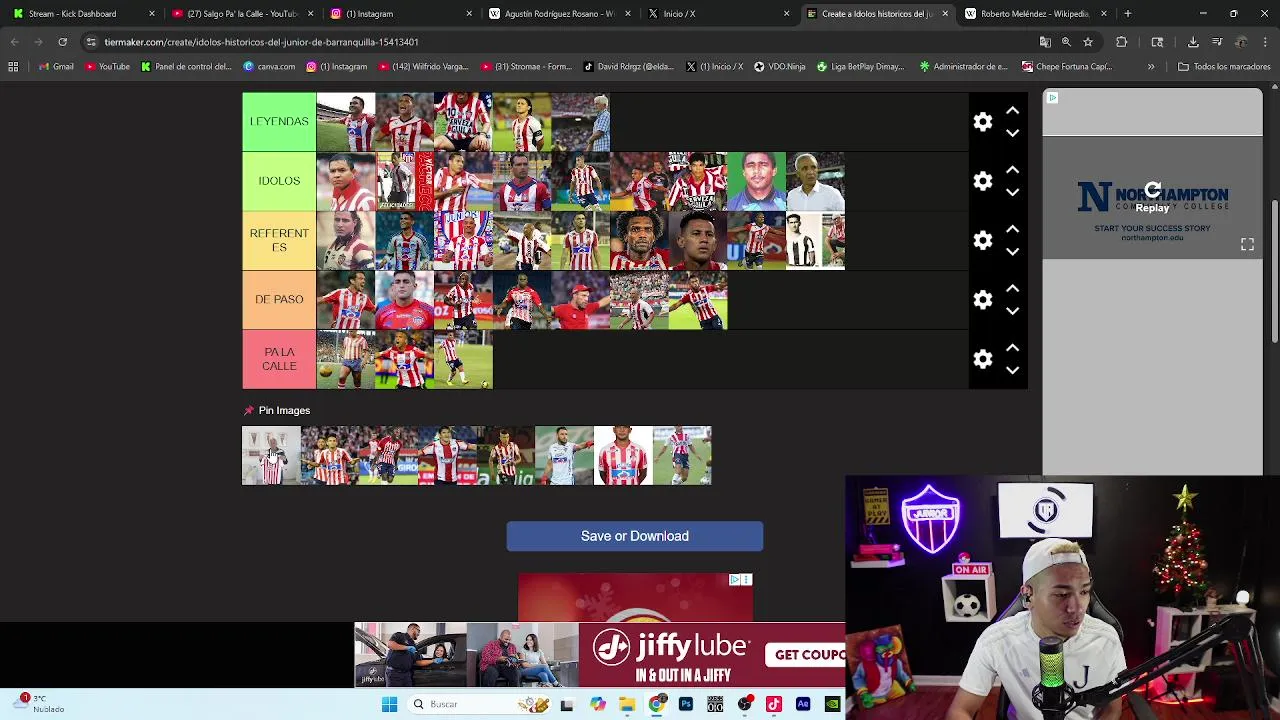This screenshot has width=1280, height=720.
Task: Open File Explorer from taskbar
Action: click(627, 704)
